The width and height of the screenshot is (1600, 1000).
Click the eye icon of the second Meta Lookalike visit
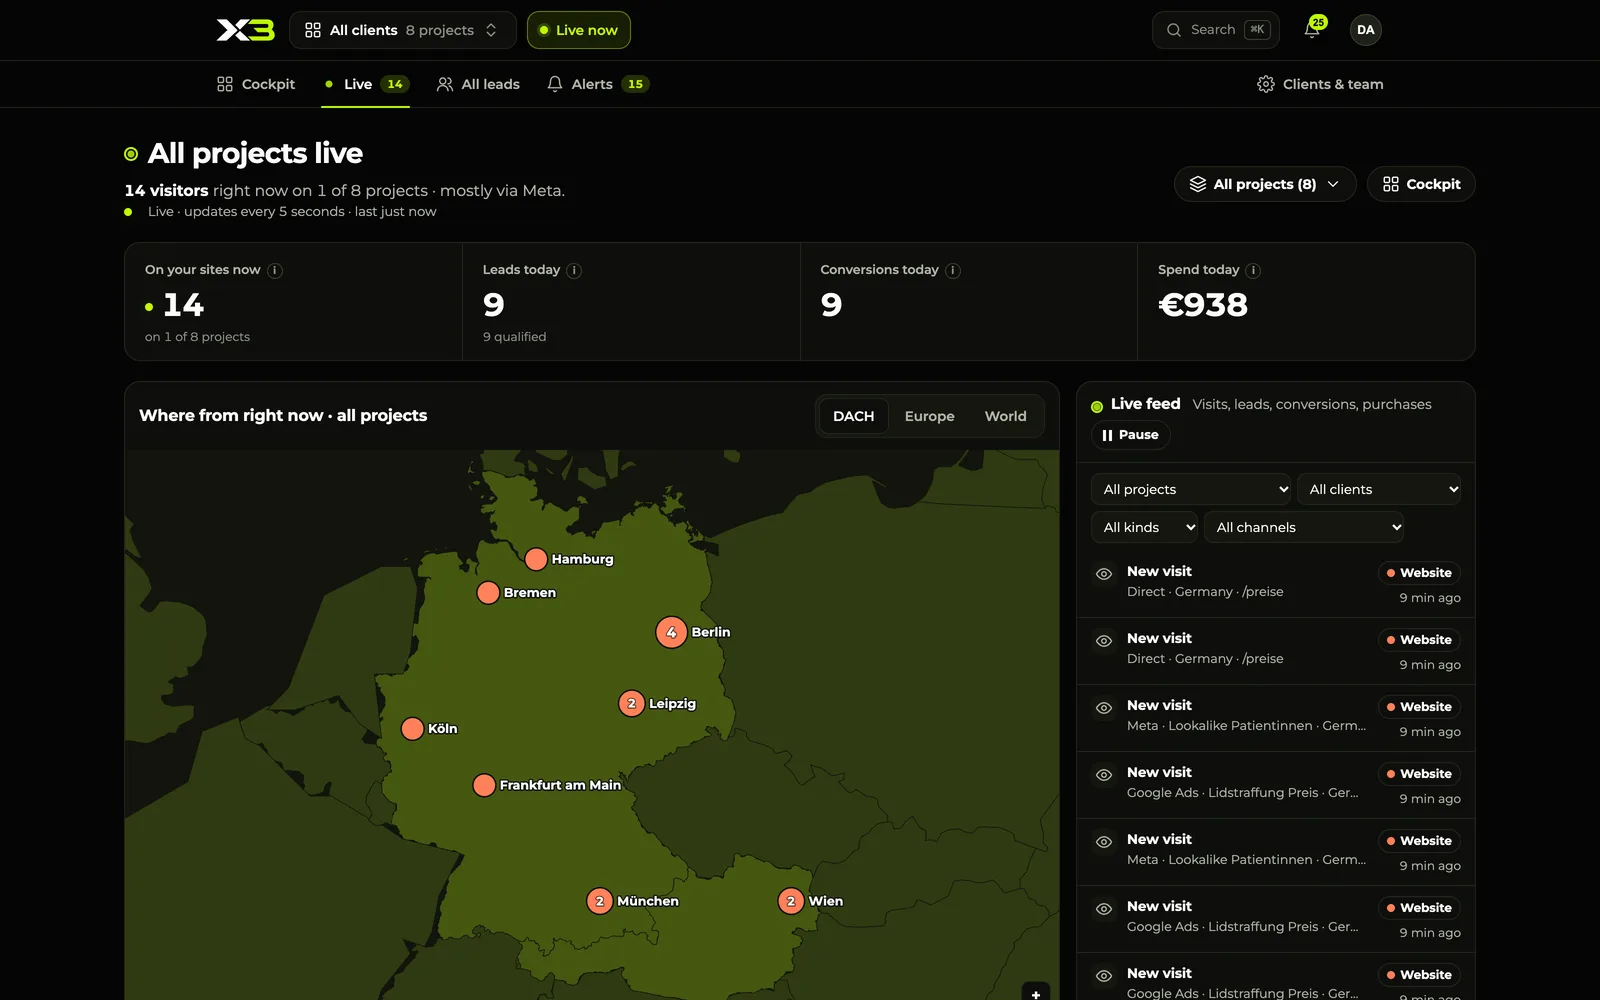point(1104,842)
